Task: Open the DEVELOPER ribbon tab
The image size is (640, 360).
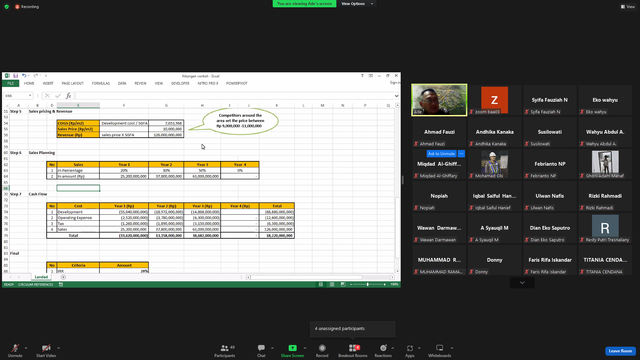Action: (x=180, y=83)
